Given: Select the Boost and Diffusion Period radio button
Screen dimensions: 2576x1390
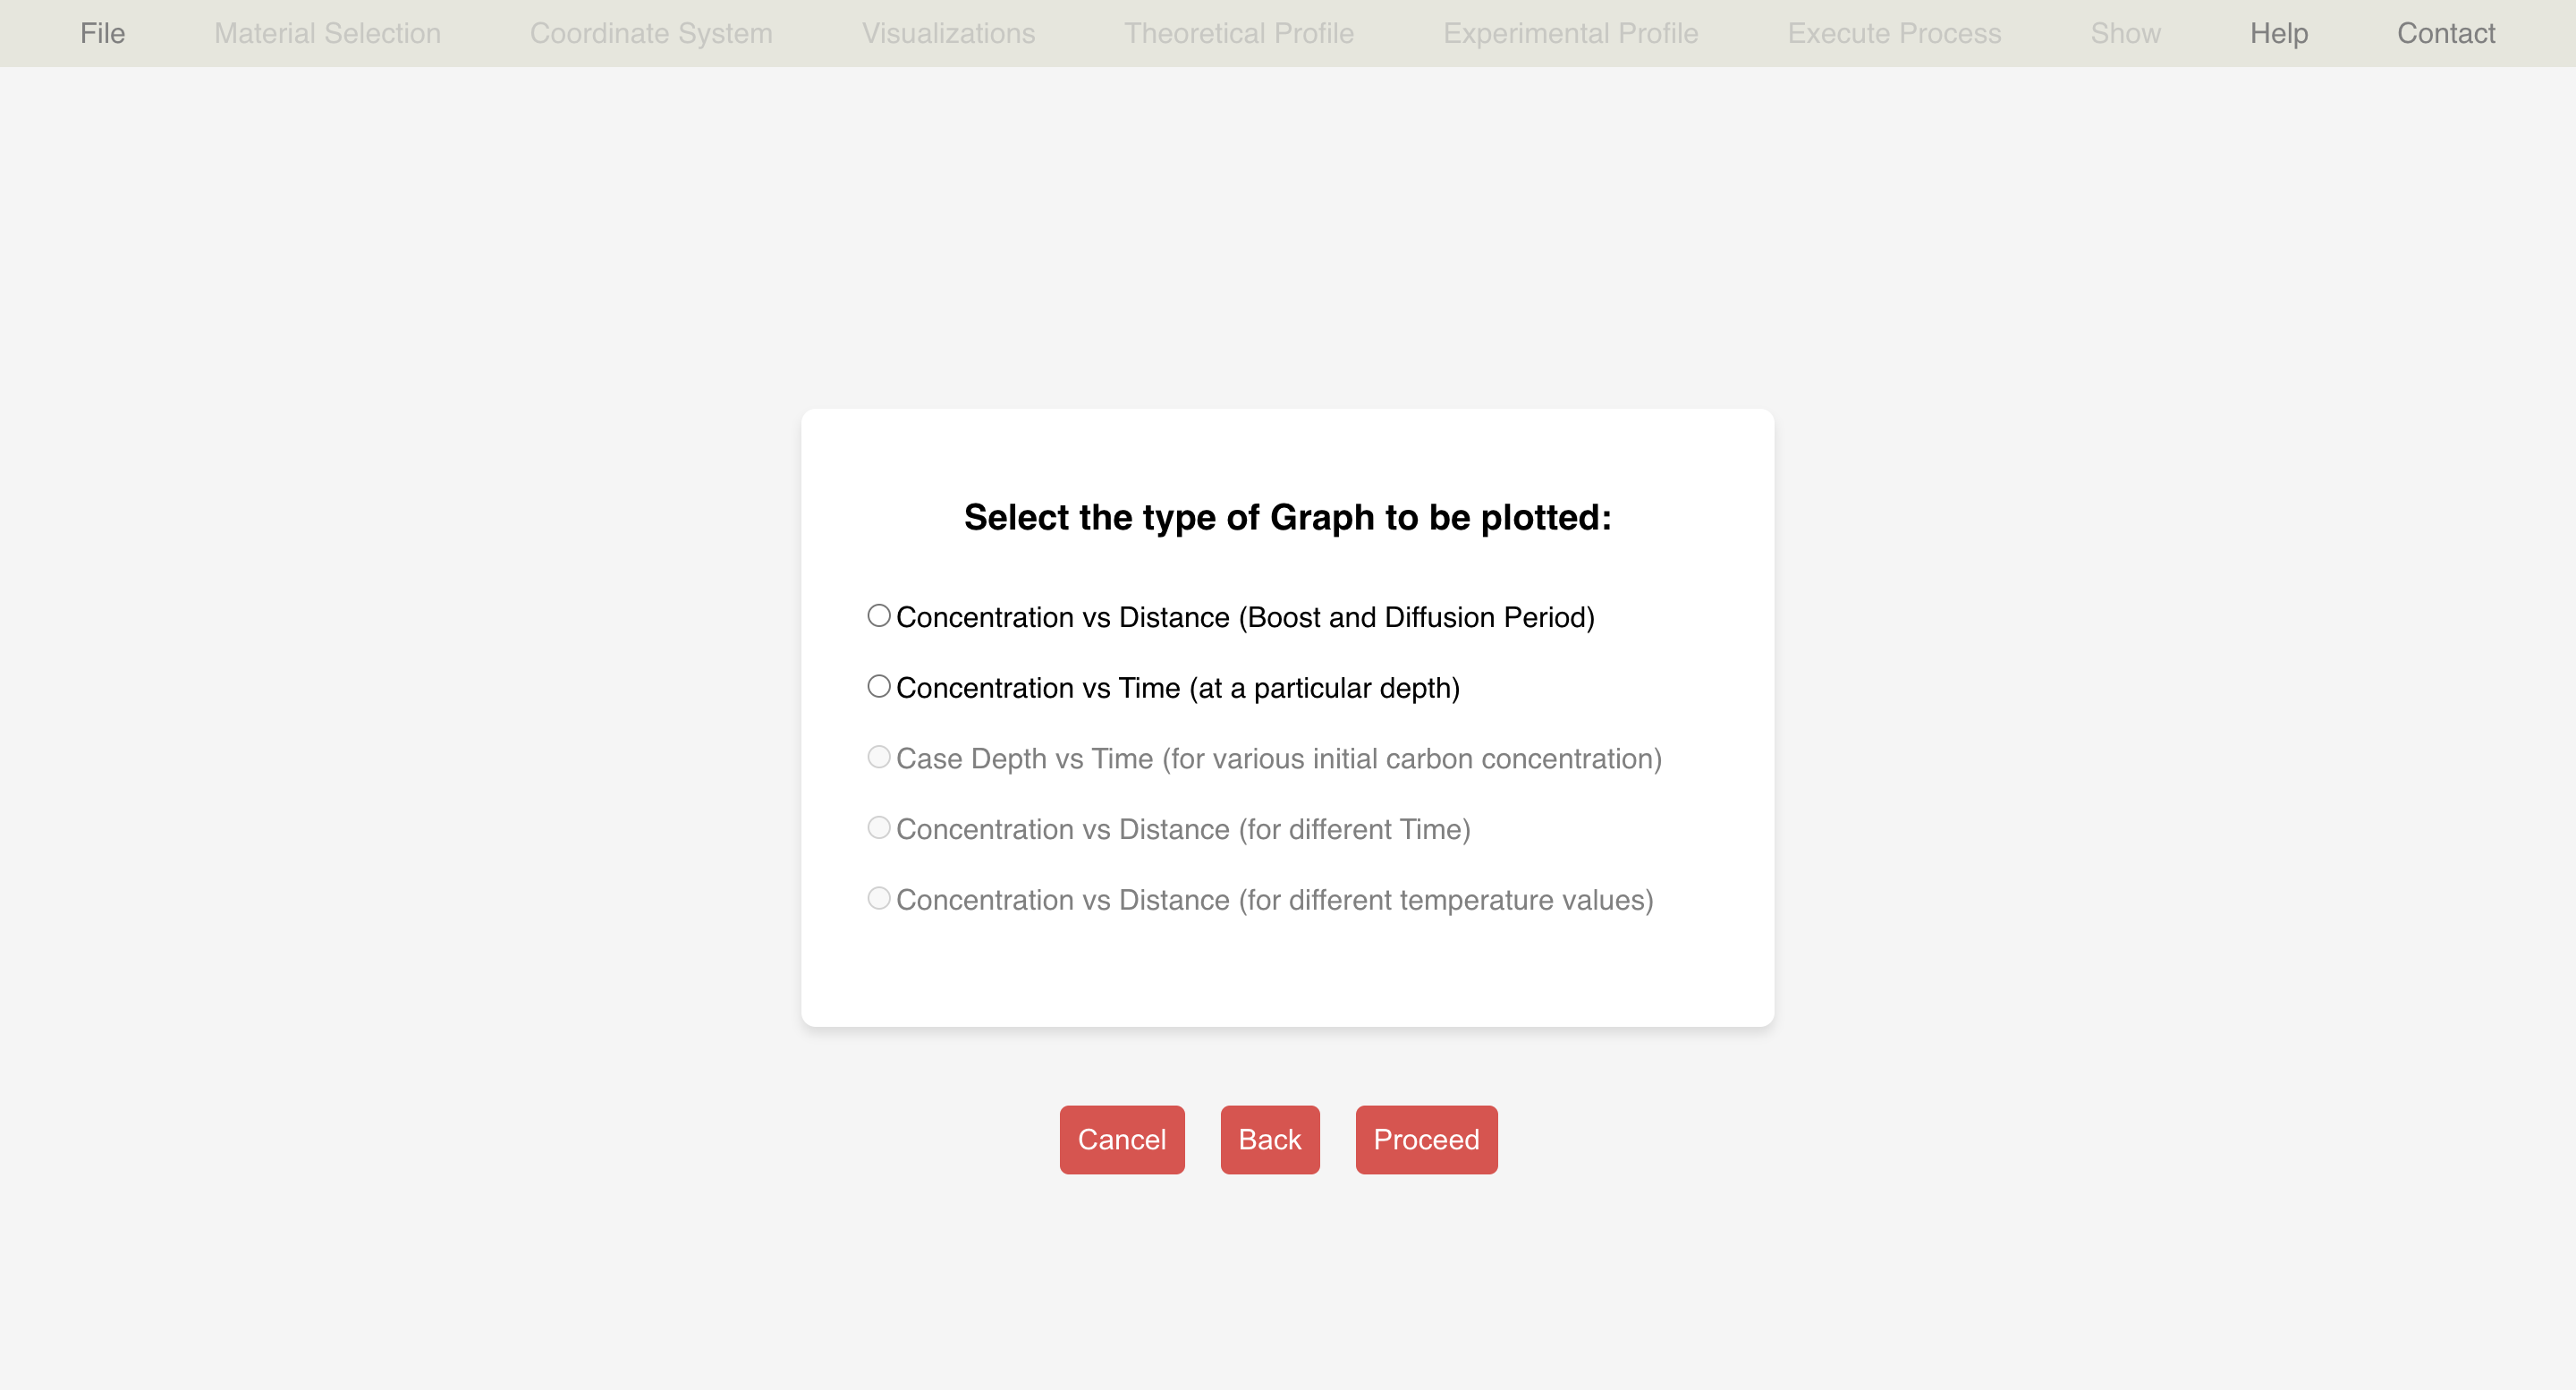Looking at the screenshot, I should 878,616.
